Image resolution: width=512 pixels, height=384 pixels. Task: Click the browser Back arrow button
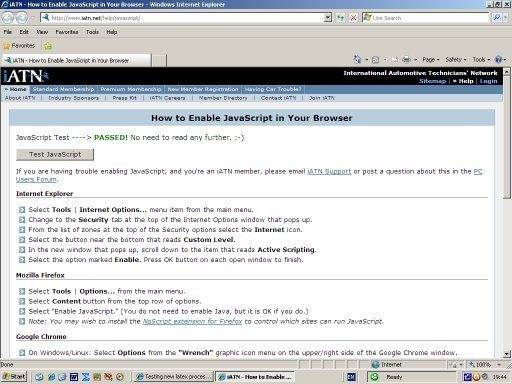click(x=8, y=18)
